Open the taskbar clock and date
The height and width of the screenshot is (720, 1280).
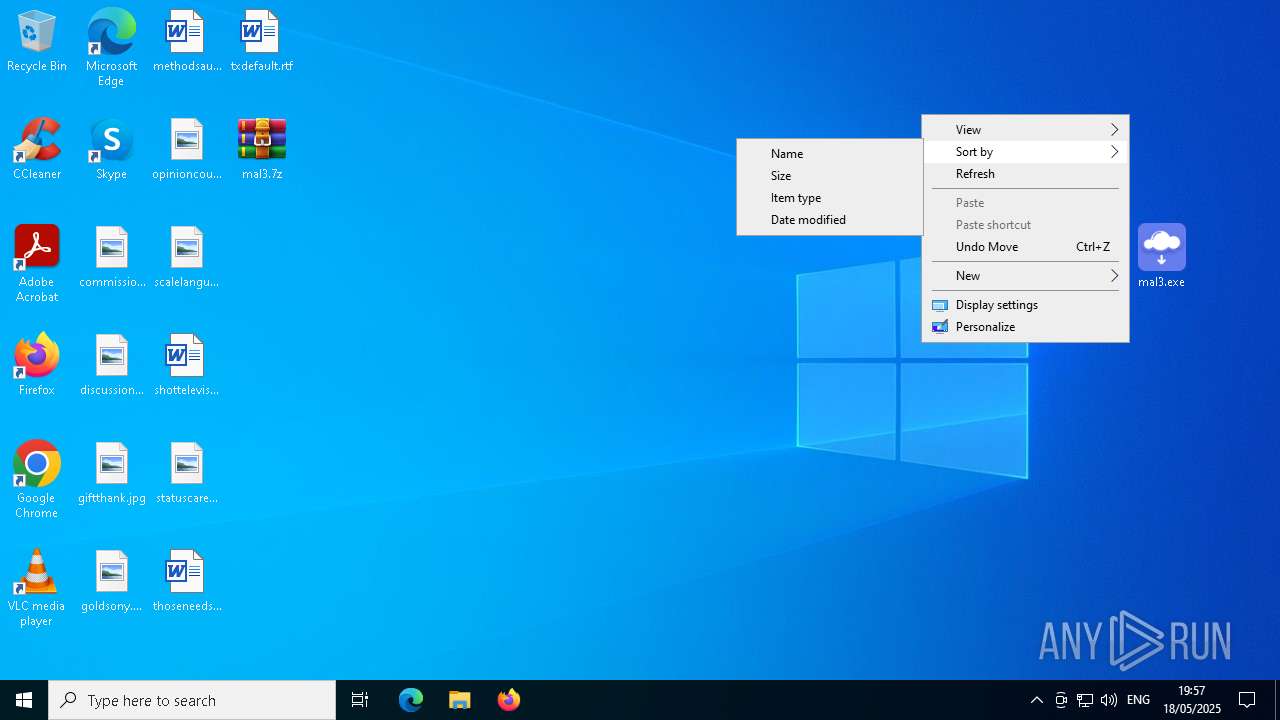(1192, 700)
